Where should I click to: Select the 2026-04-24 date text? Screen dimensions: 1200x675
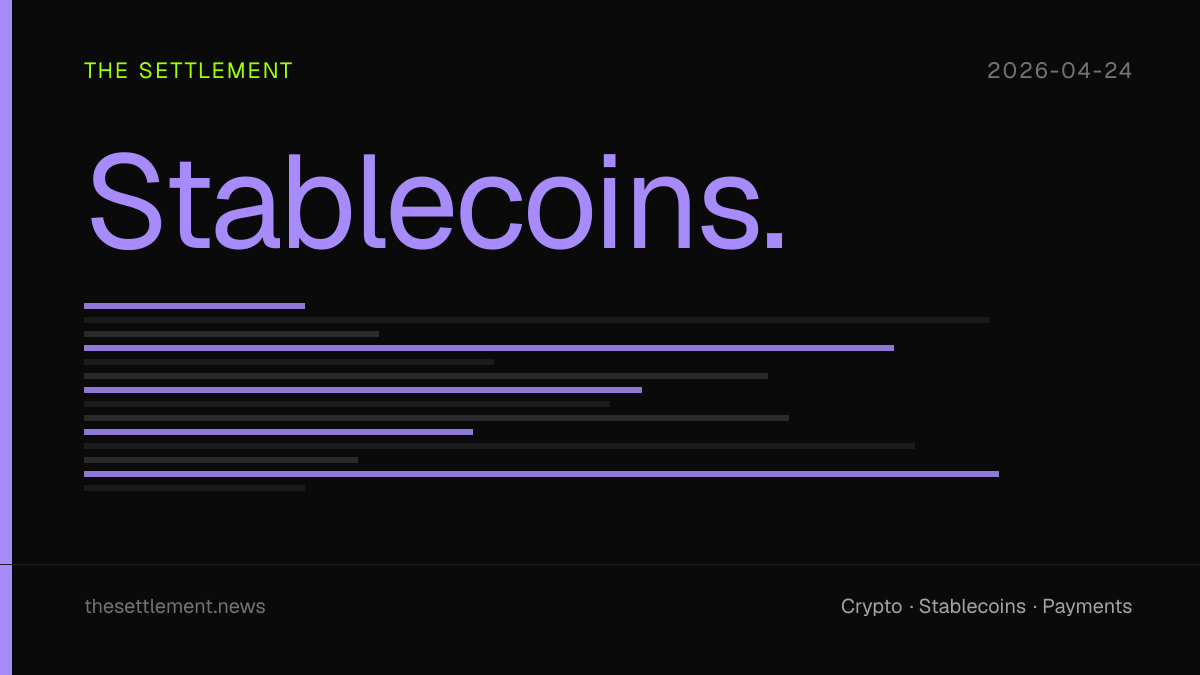pyautogui.click(x=1060, y=71)
